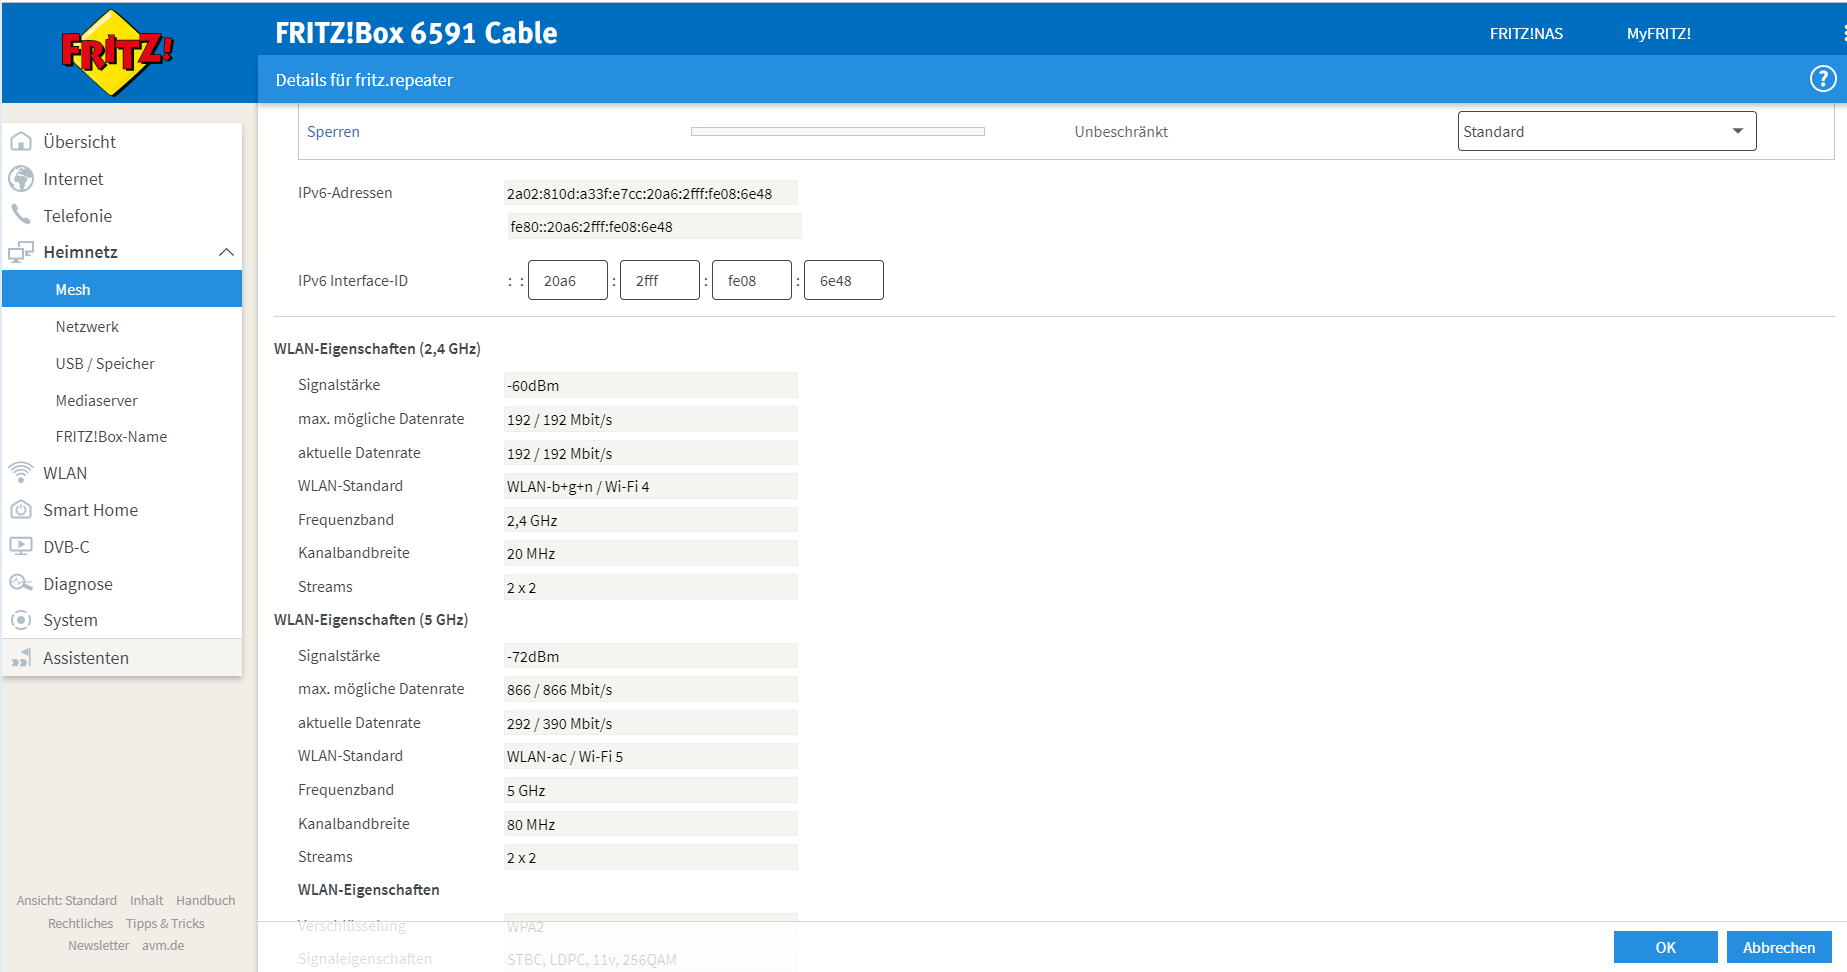Click Unbeschränkt label
The width and height of the screenshot is (1847, 972).
[1121, 131]
